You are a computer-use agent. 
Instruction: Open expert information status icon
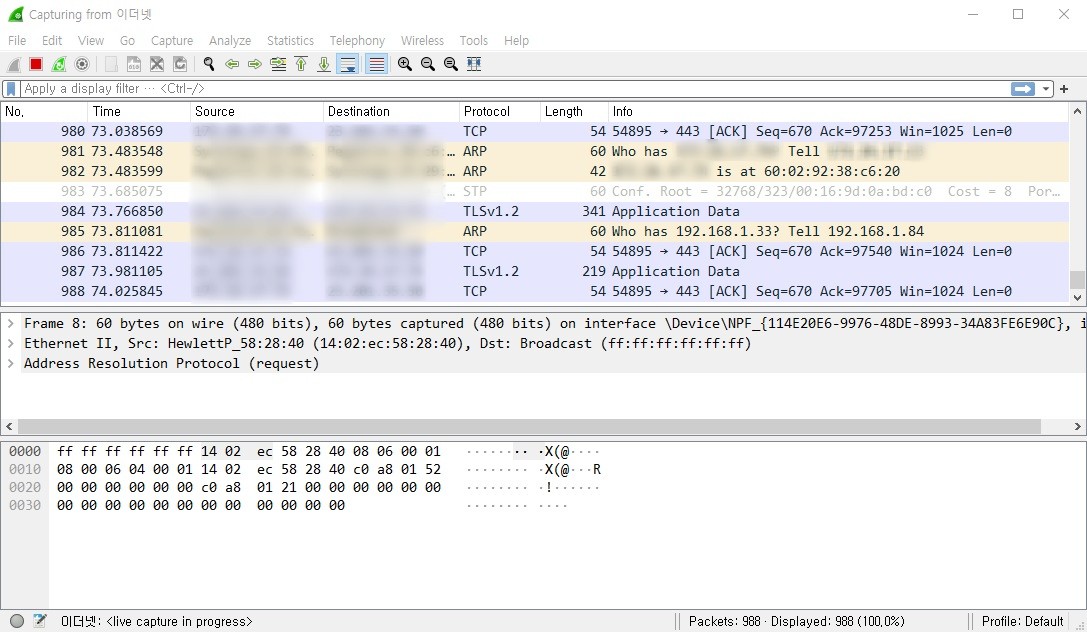pos(17,621)
